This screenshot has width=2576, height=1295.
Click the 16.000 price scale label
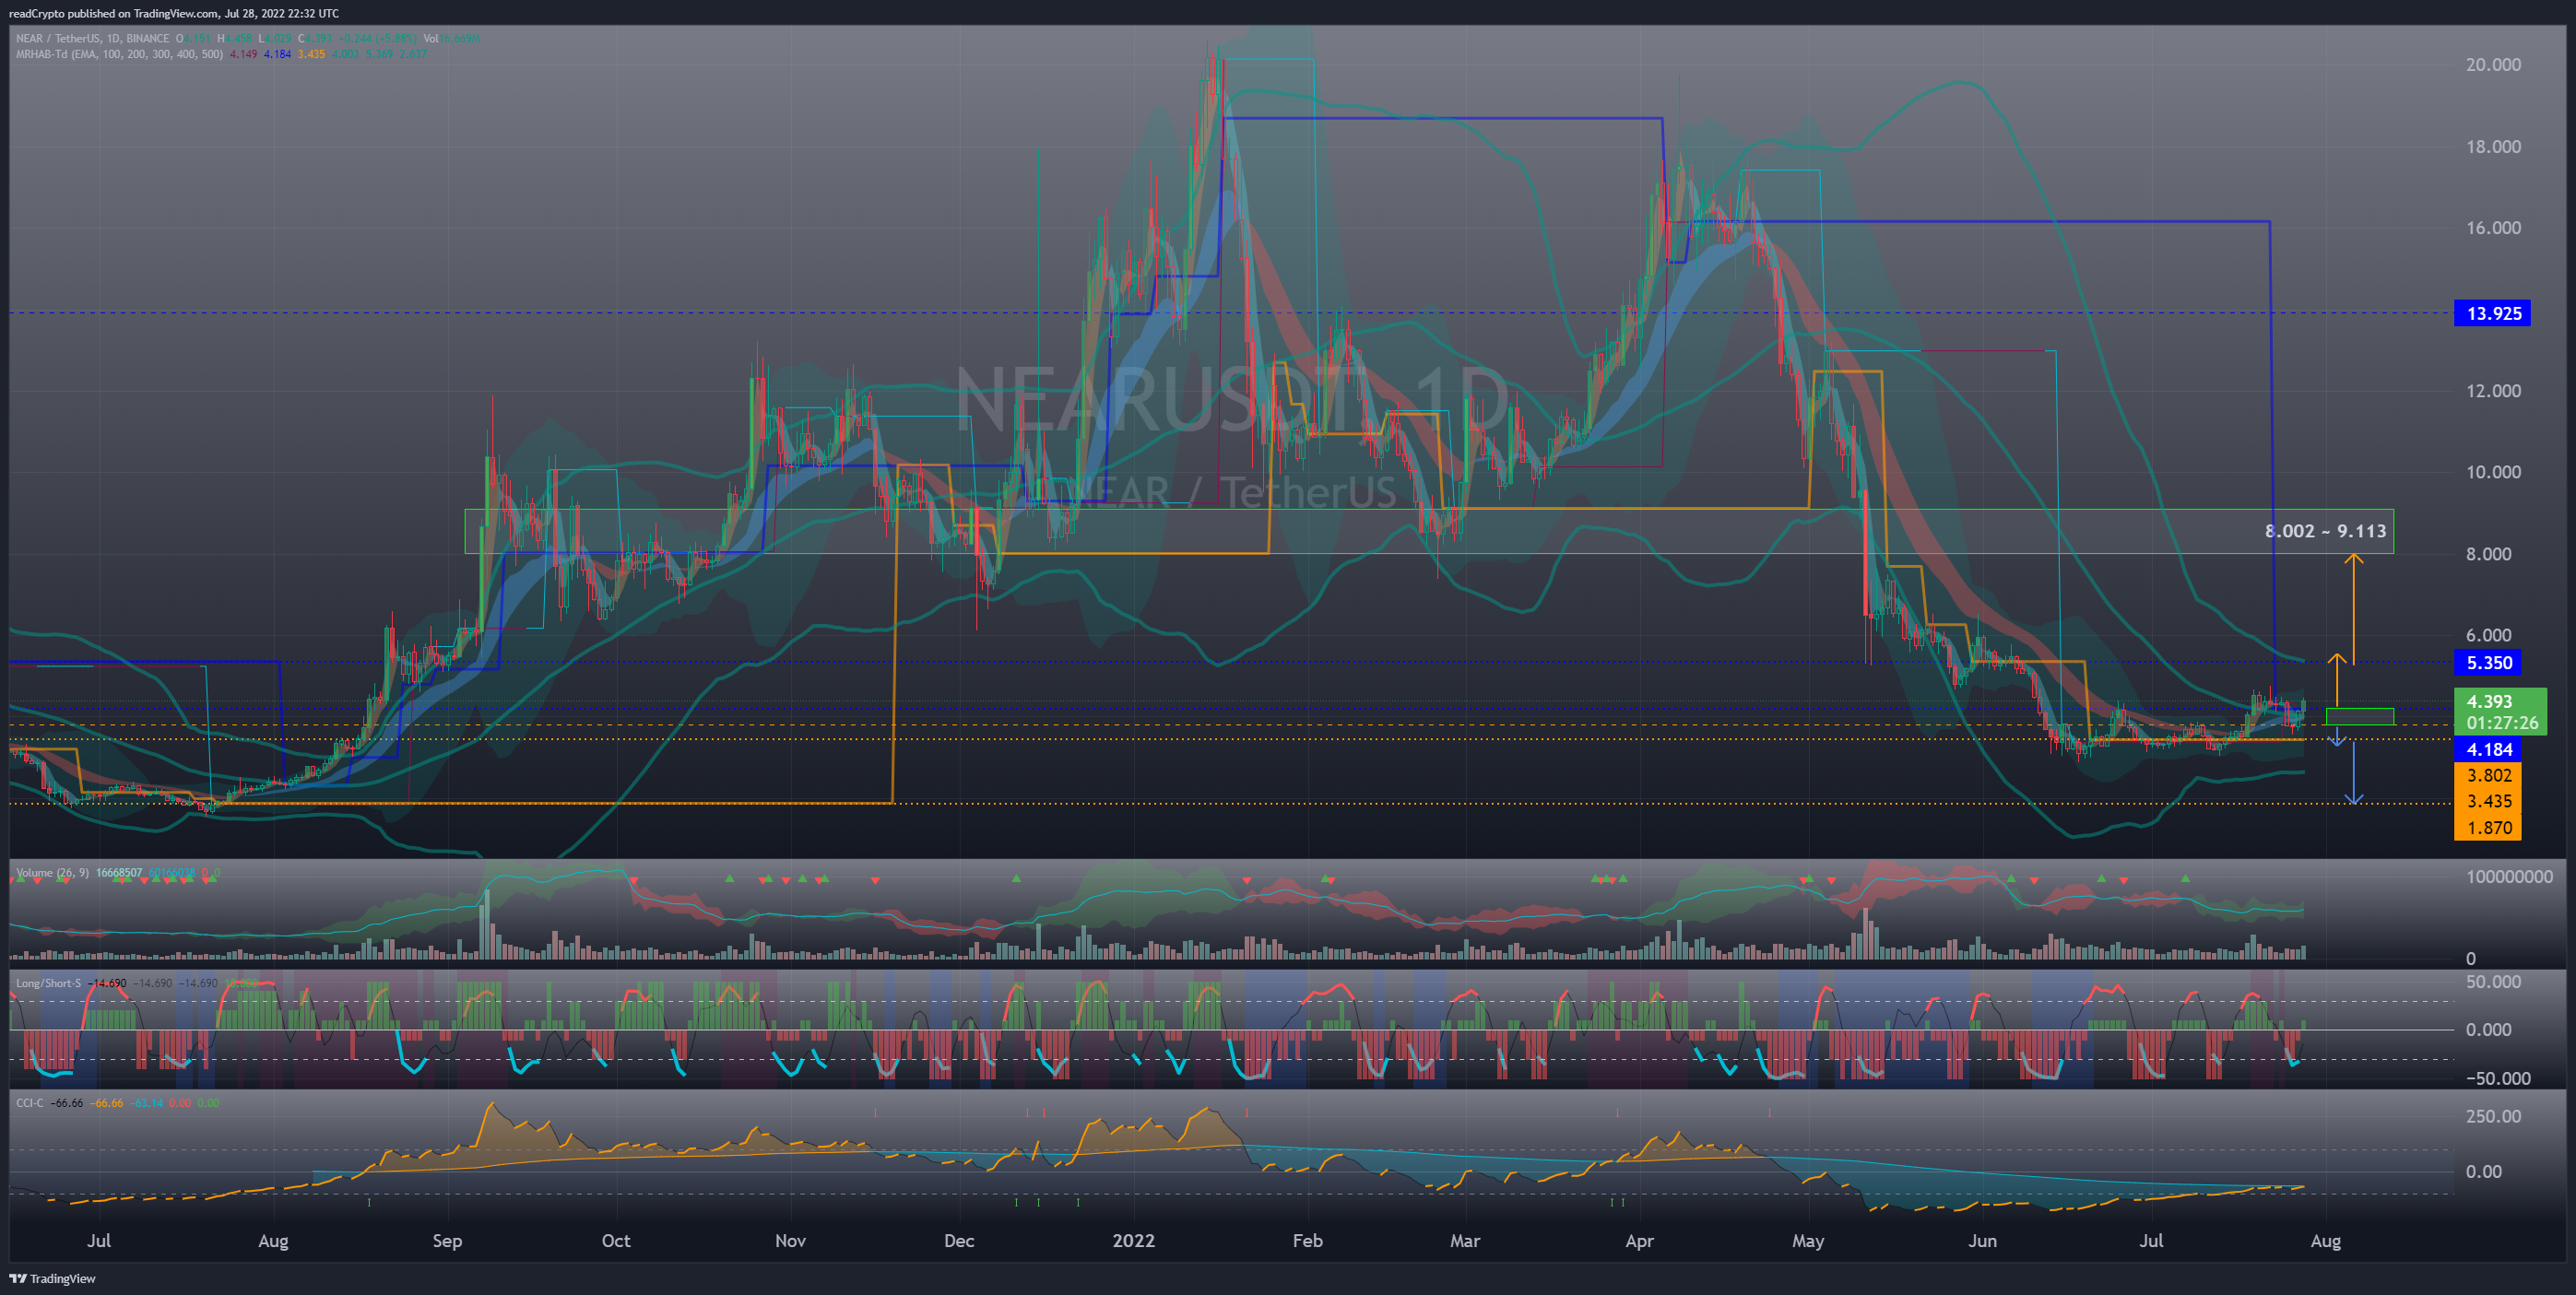click(x=2493, y=227)
